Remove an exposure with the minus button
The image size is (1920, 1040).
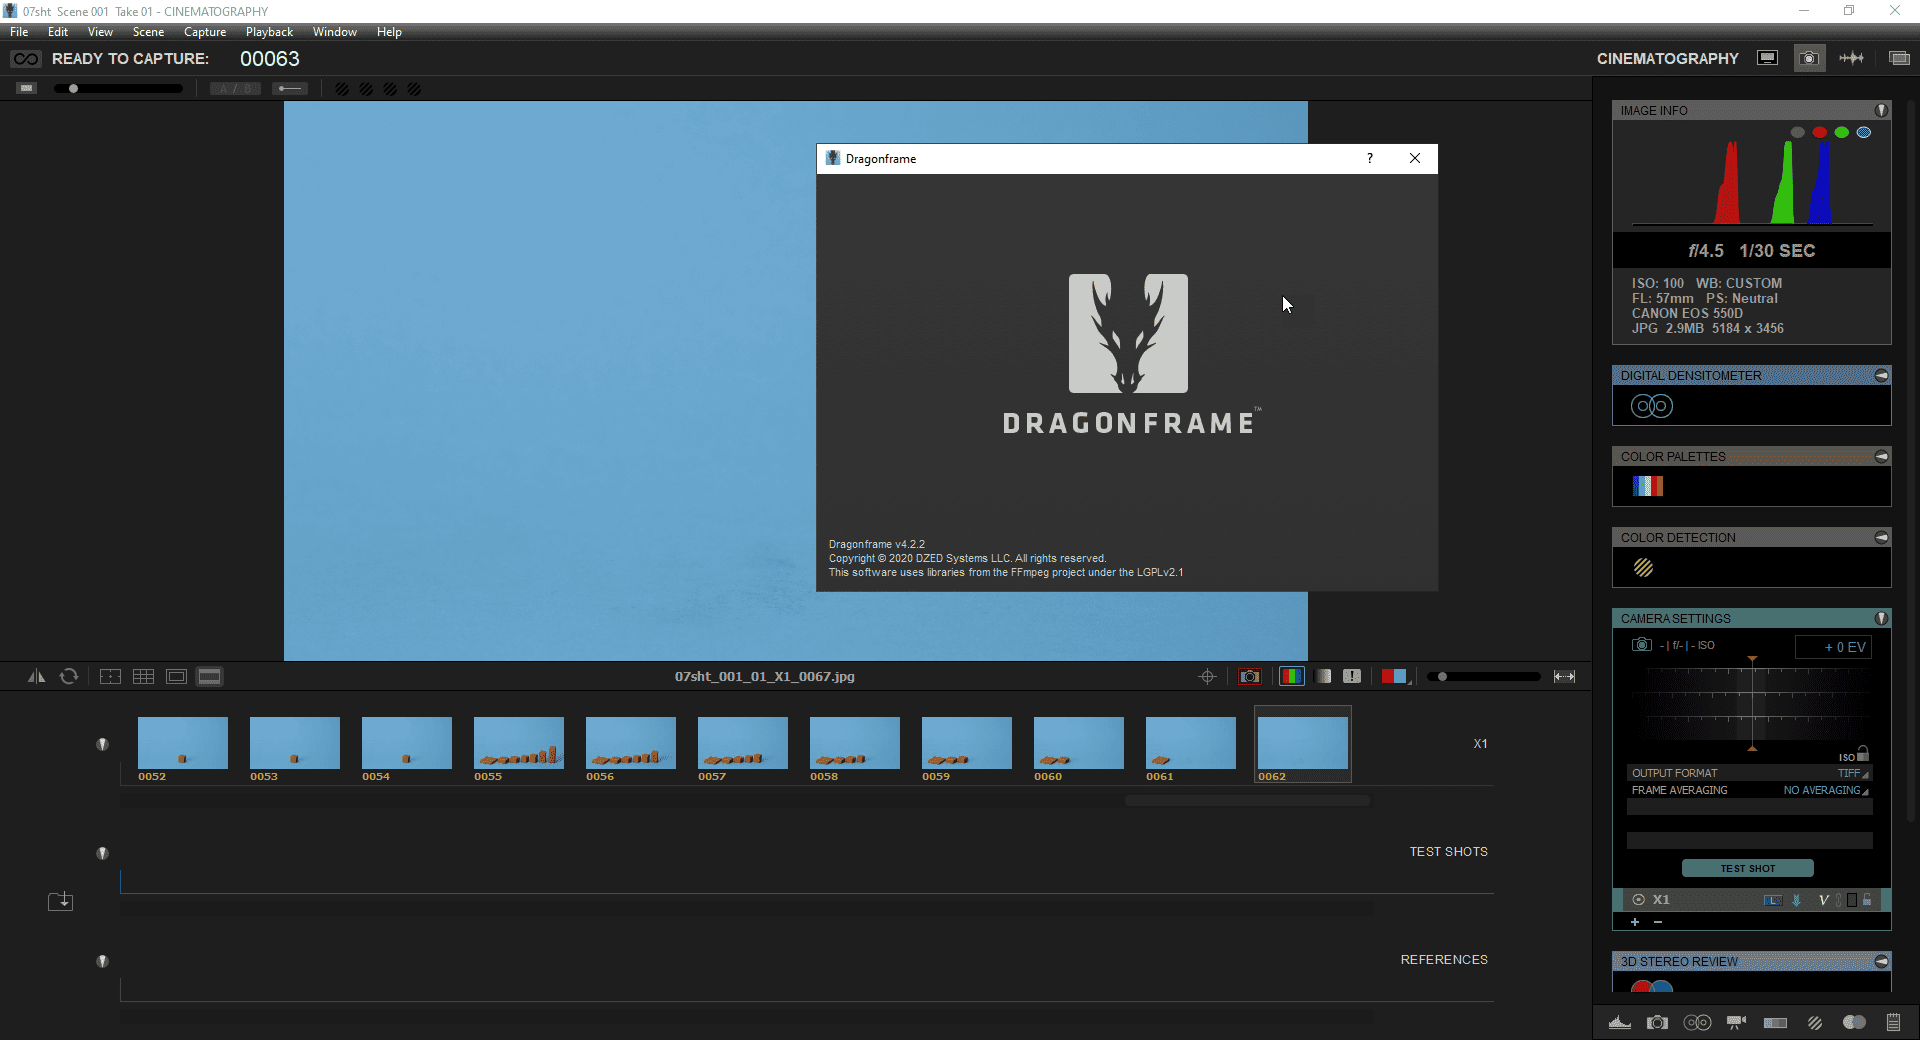[x=1658, y=922]
